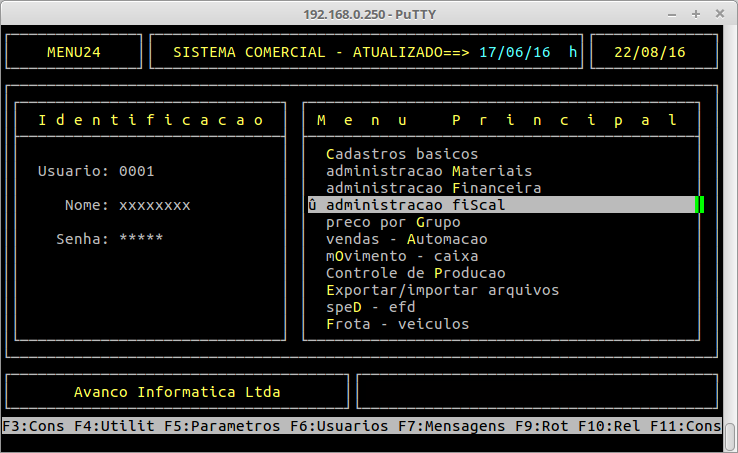
Task: Click F6:Usuarios function key label
Action: [339, 426]
